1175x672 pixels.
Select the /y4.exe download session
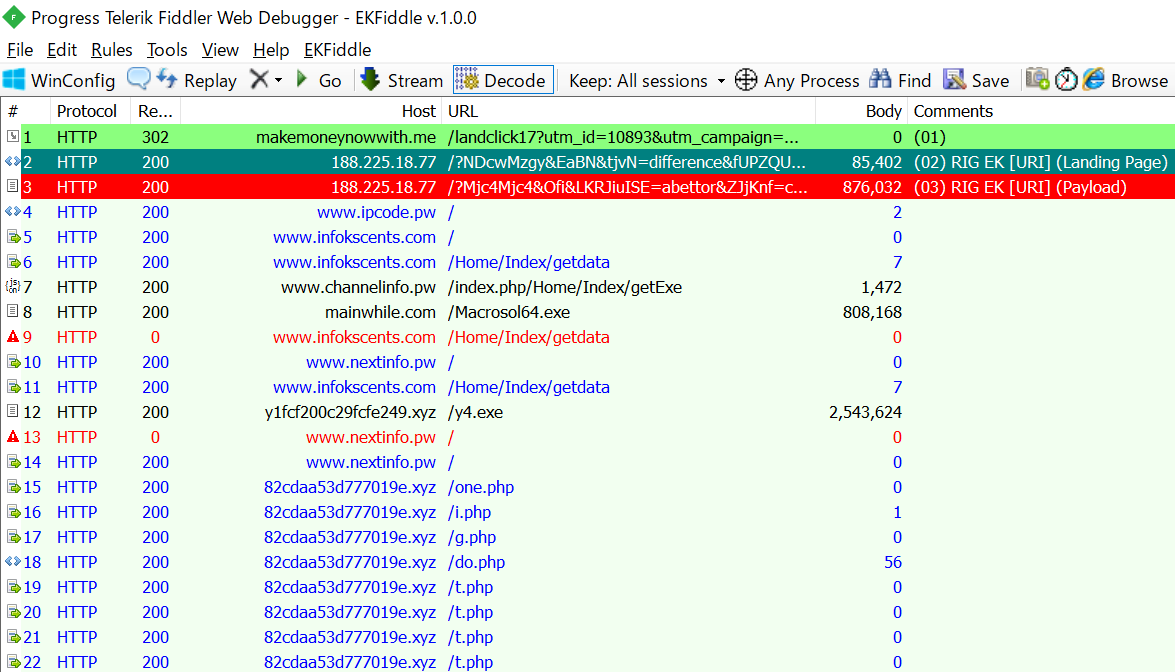pyautogui.click(x=588, y=412)
